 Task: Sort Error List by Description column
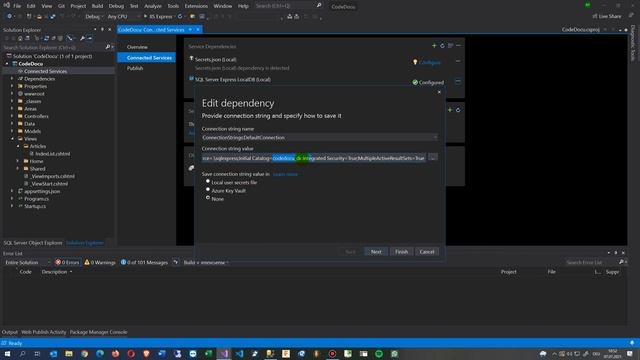pos(54,272)
